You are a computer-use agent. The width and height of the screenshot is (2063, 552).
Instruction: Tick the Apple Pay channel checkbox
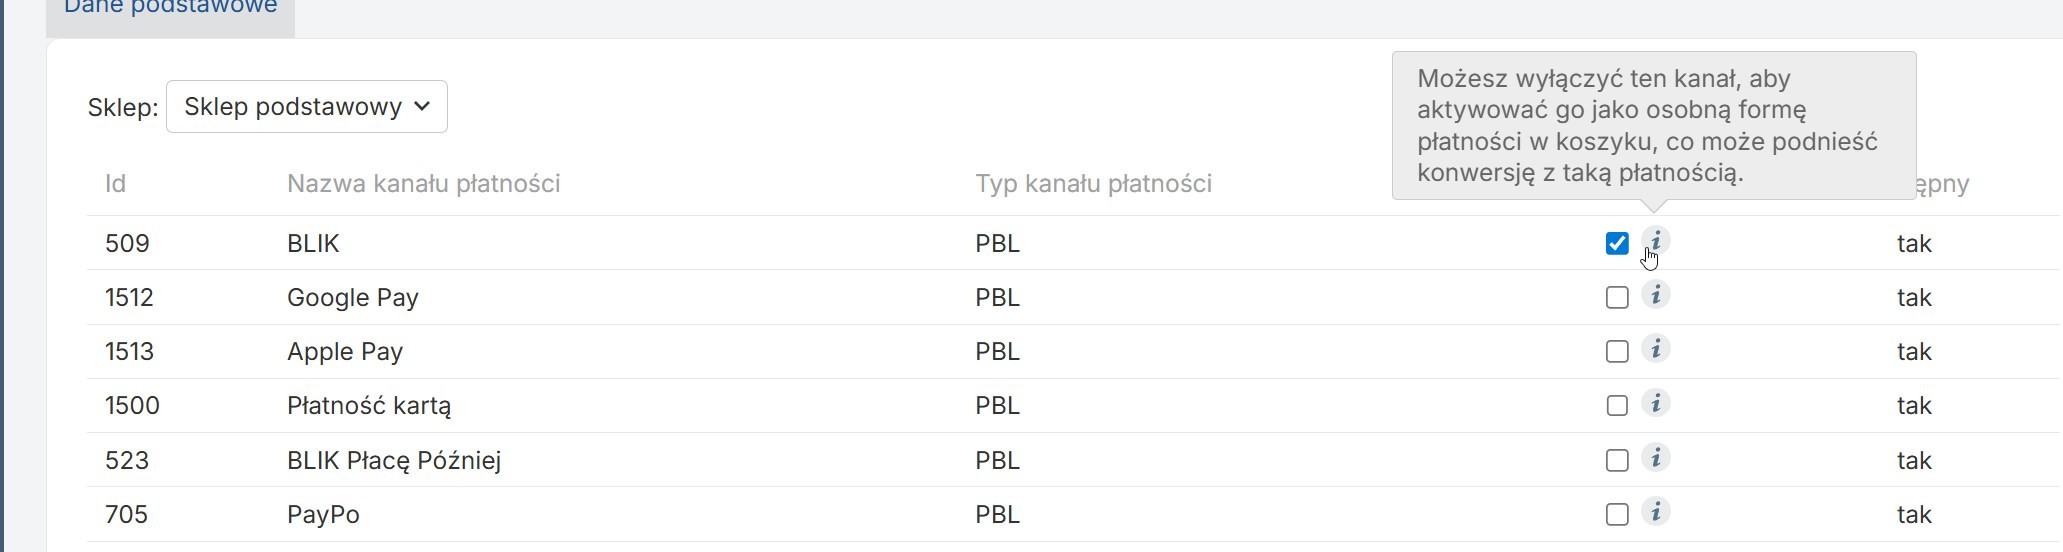tap(1617, 351)
